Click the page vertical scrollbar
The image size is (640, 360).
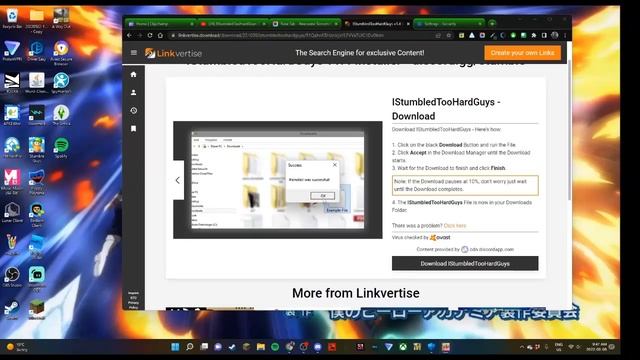pos(569,131)
